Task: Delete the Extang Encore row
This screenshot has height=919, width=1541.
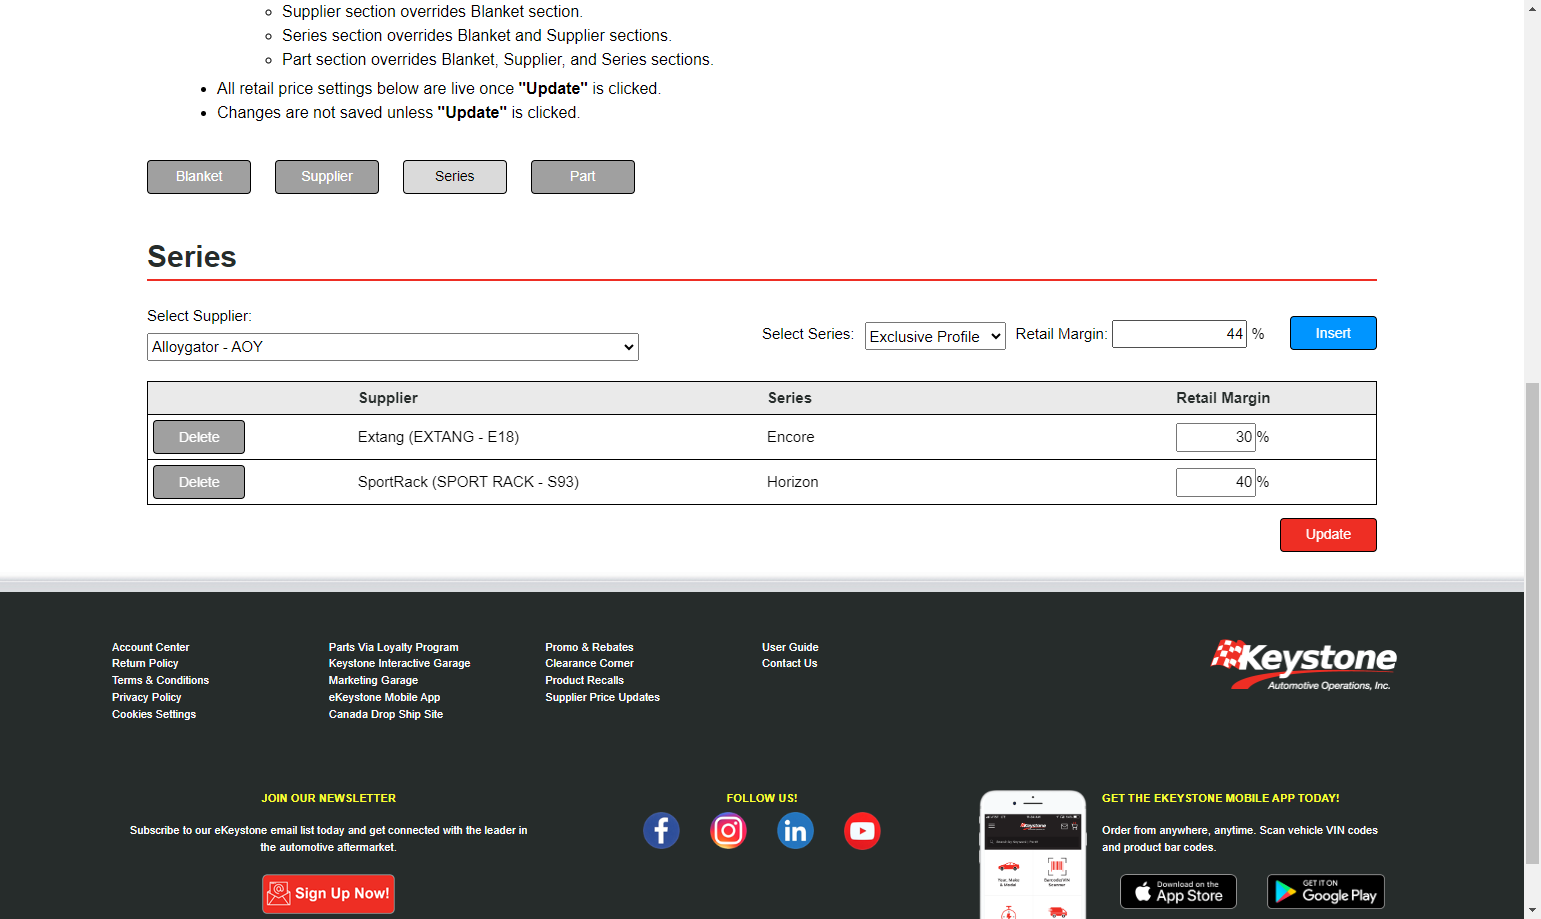Action: (x=199, y=437)
